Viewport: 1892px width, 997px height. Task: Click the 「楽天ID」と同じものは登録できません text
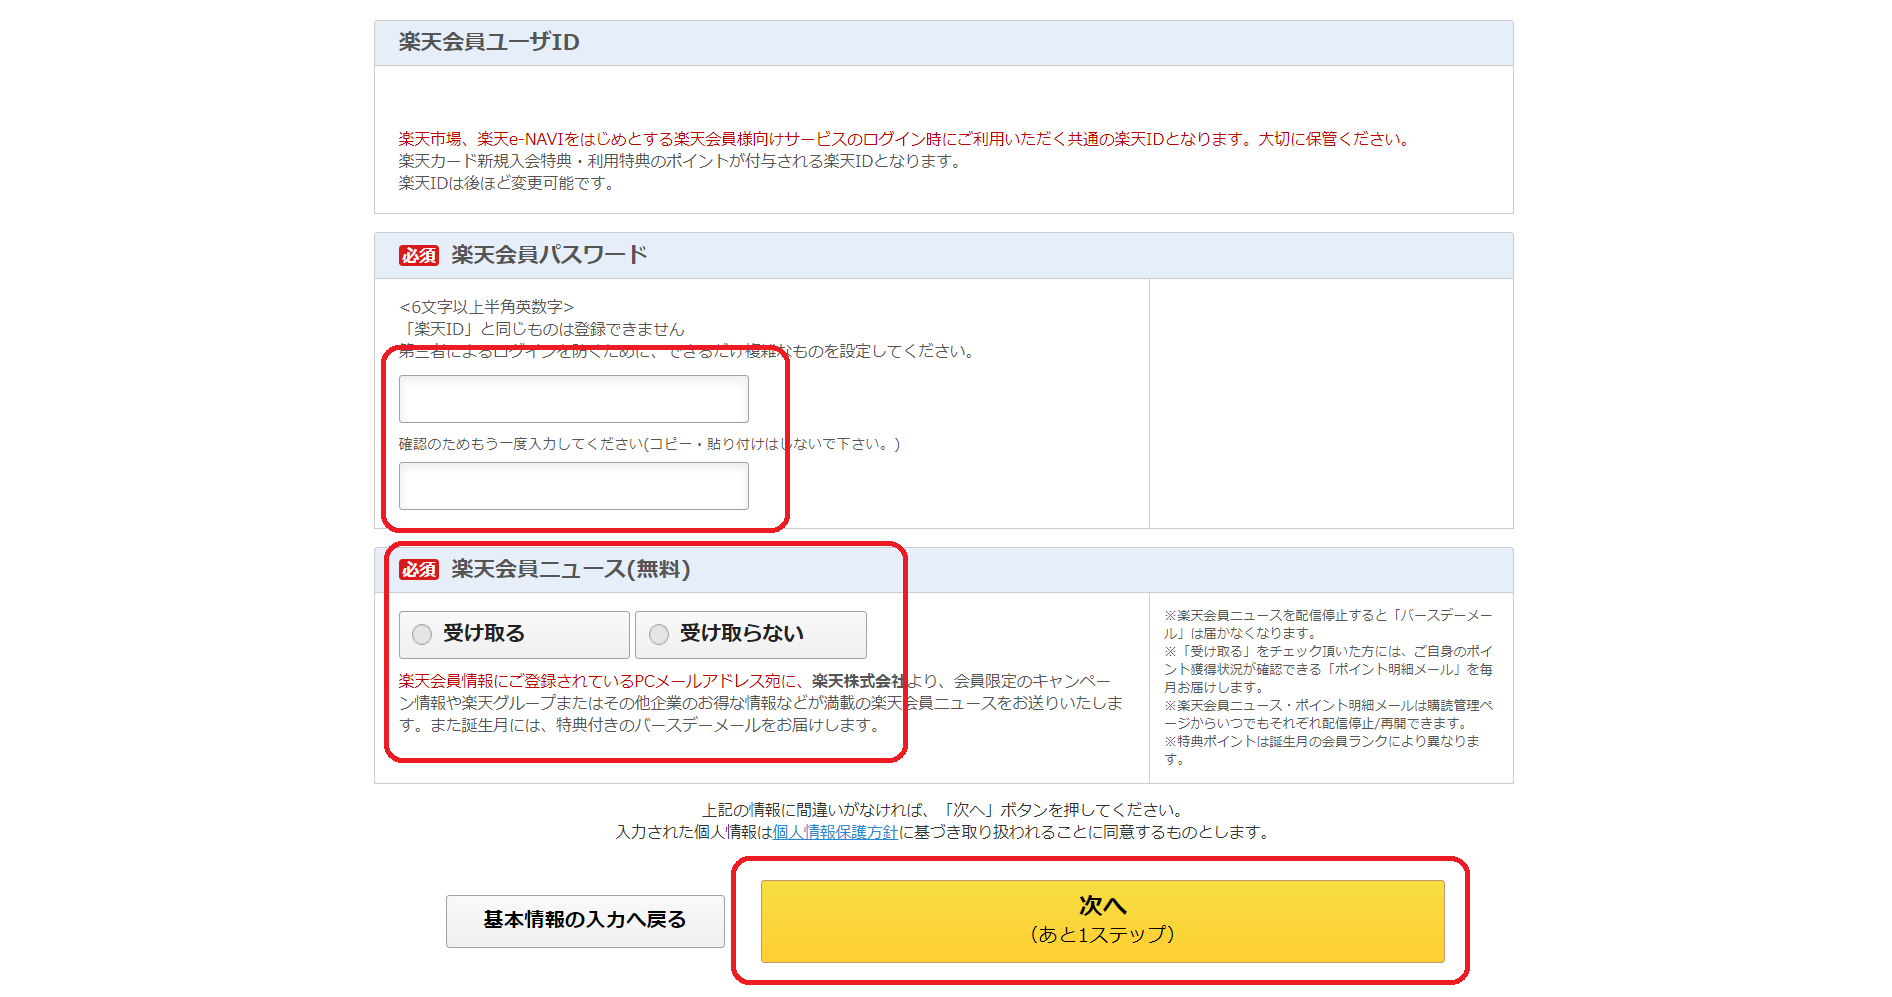pos(542,329)
